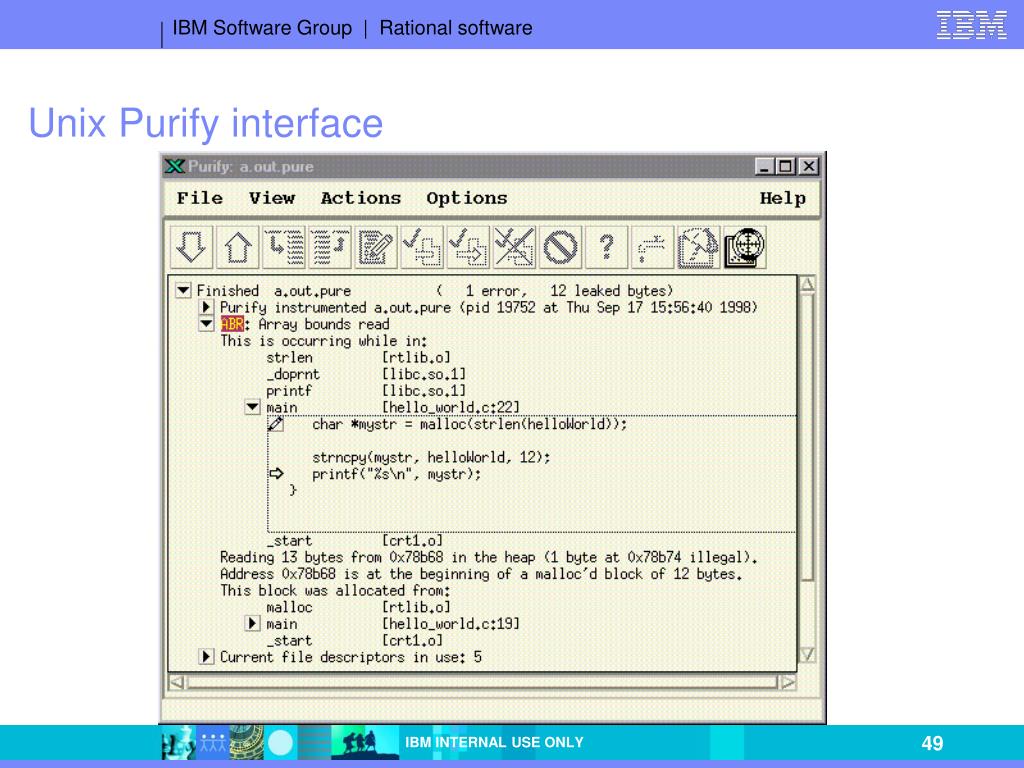Expand the main [hello_world.c:19] frame
Image resolution: width=1024 pixels, height=768 pixels.
click(x=252, y=623)
